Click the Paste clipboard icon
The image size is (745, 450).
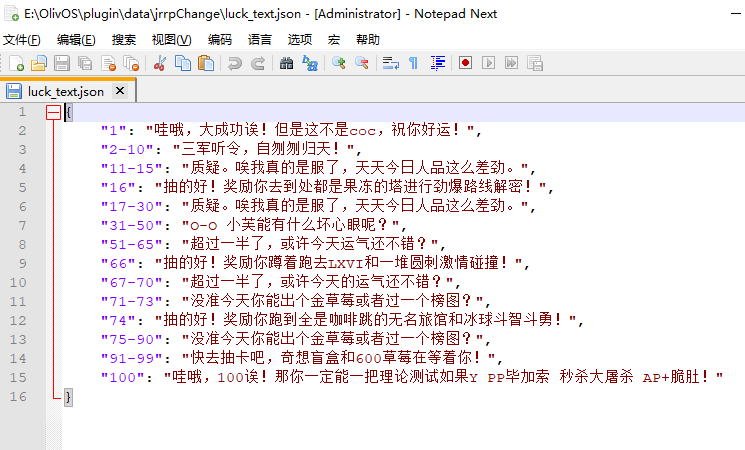pos(206,63)
